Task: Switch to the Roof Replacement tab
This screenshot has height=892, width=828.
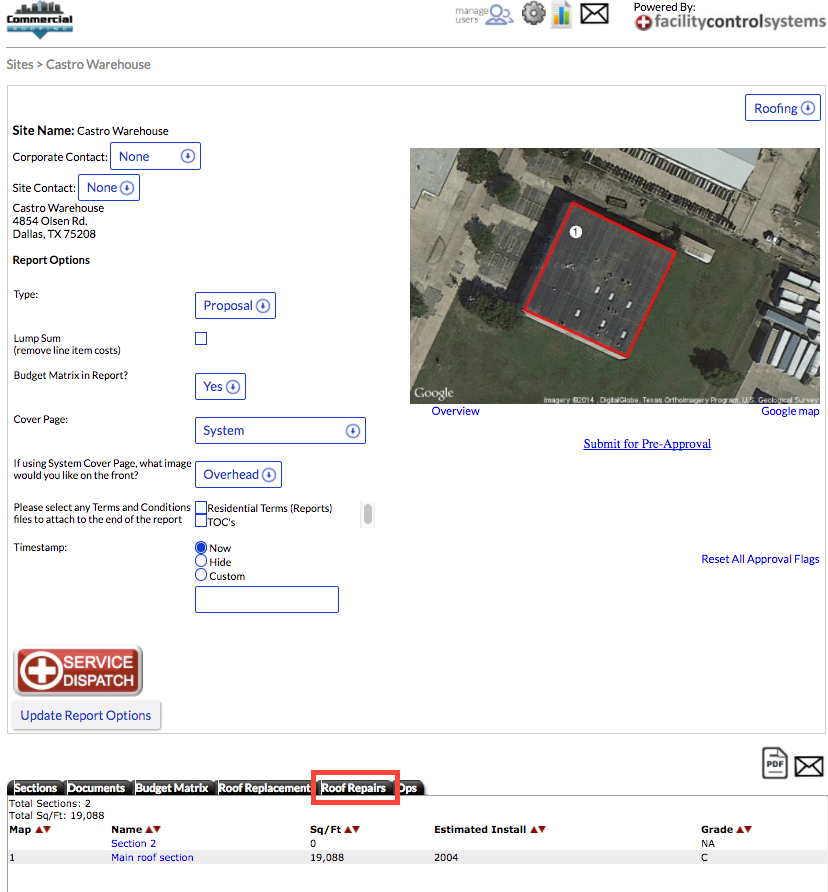Action: click(x=264, y=788)
